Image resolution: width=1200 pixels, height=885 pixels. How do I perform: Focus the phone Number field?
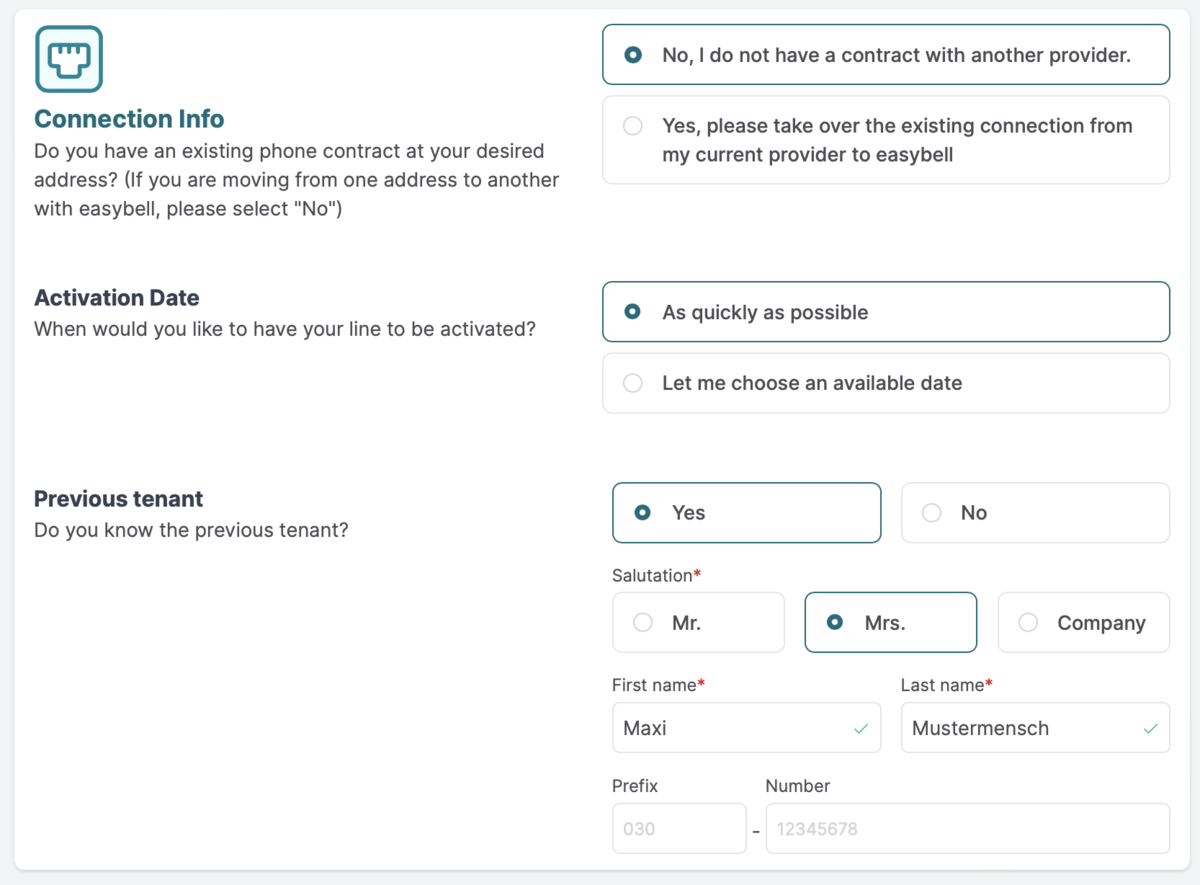pyautogui.click(x=966, y=829)
